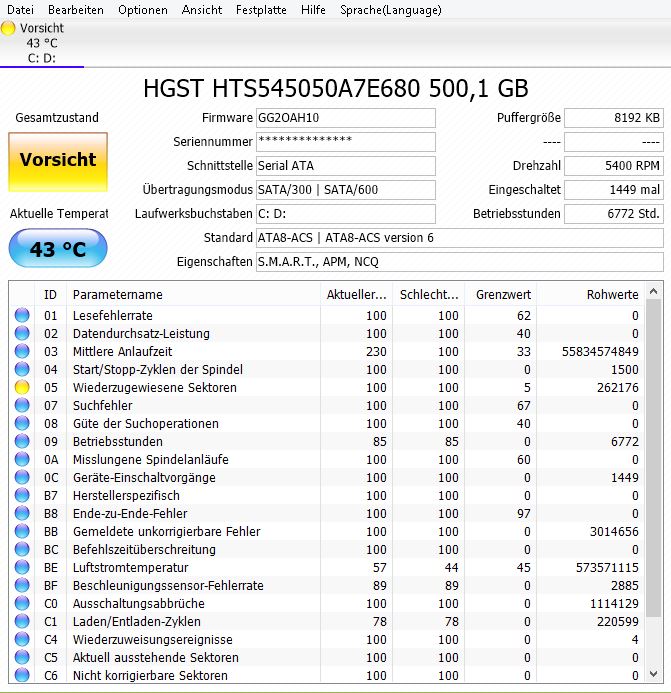Open the Ansicht menu
Viewport: 671px width, 693px height.
click(x=202, y=10)
